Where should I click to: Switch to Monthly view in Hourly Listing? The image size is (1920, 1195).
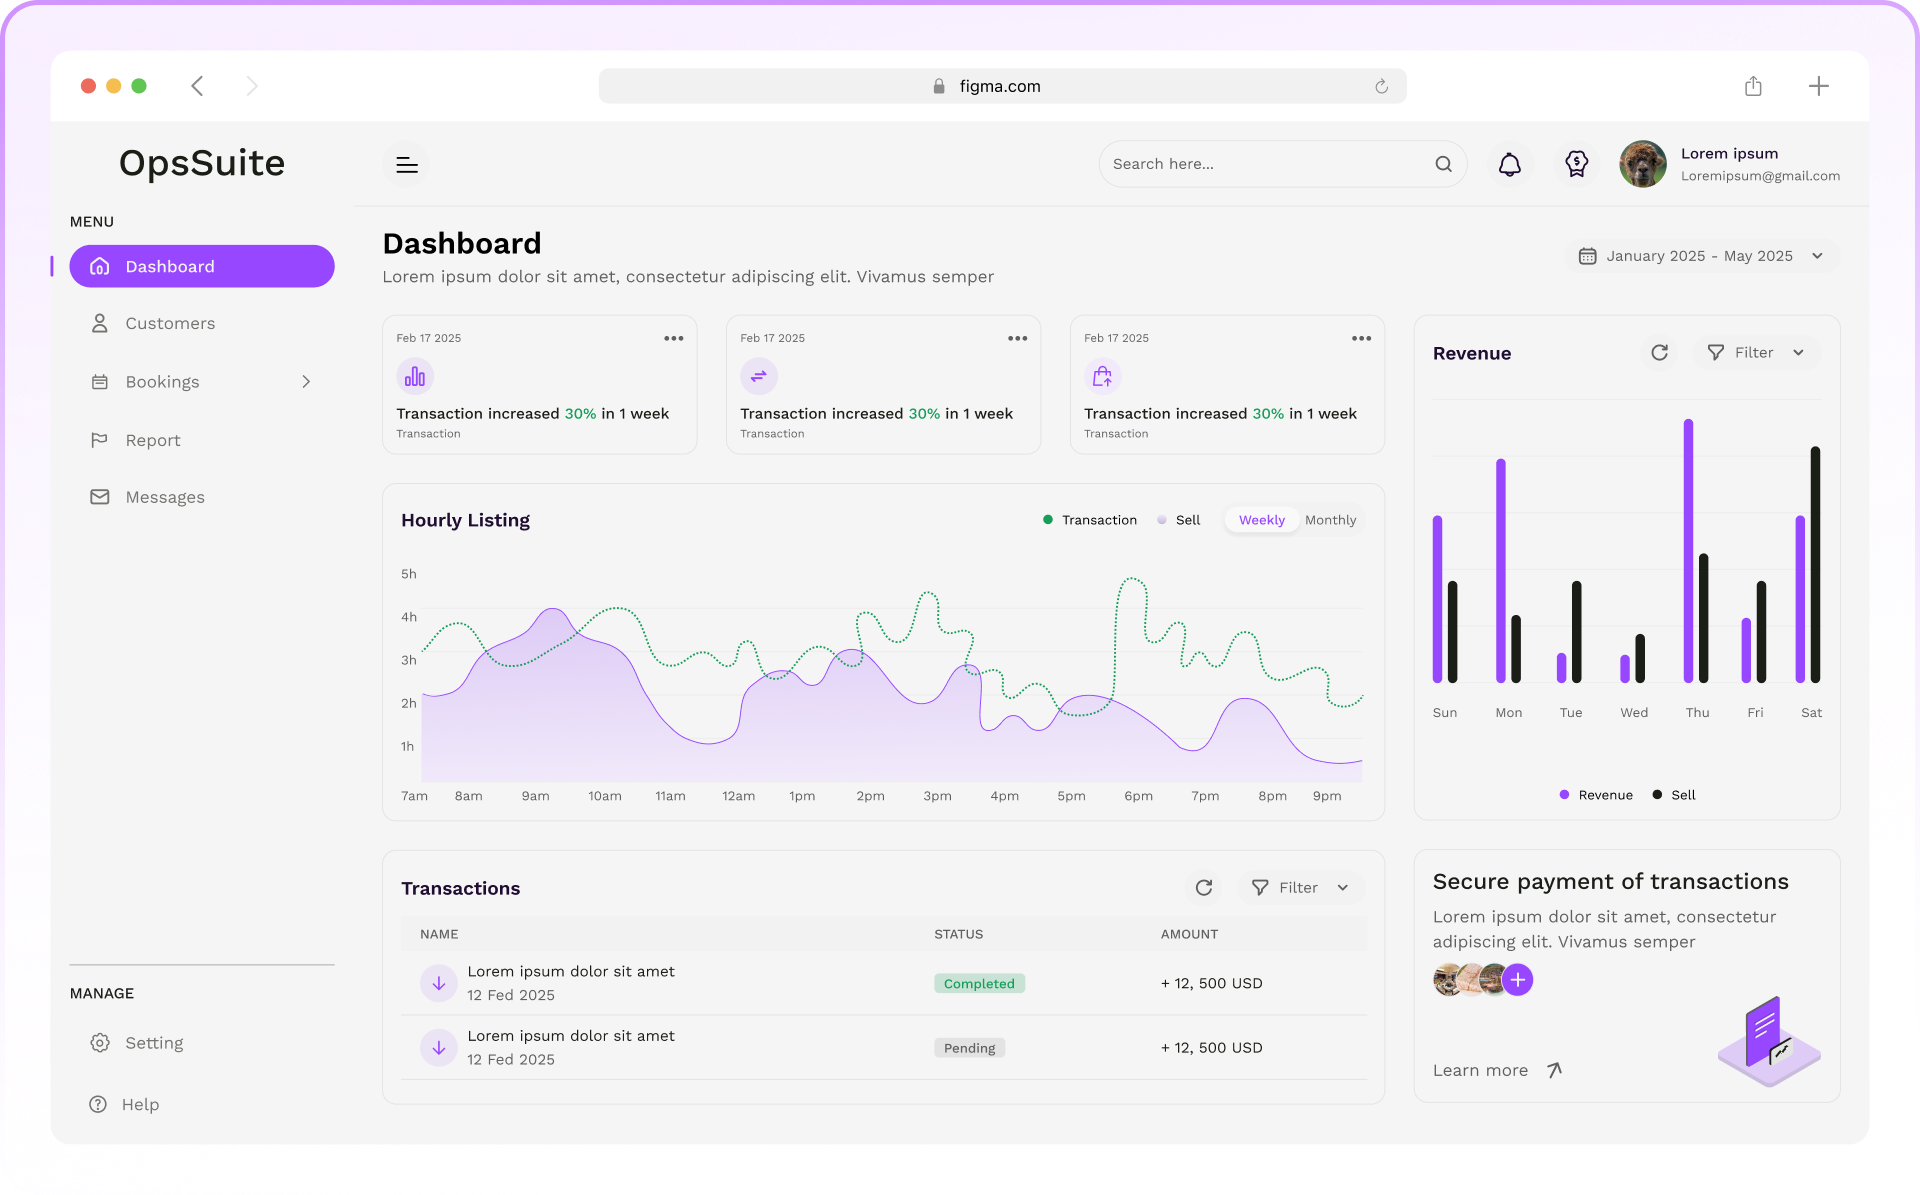click(1330, 520)
